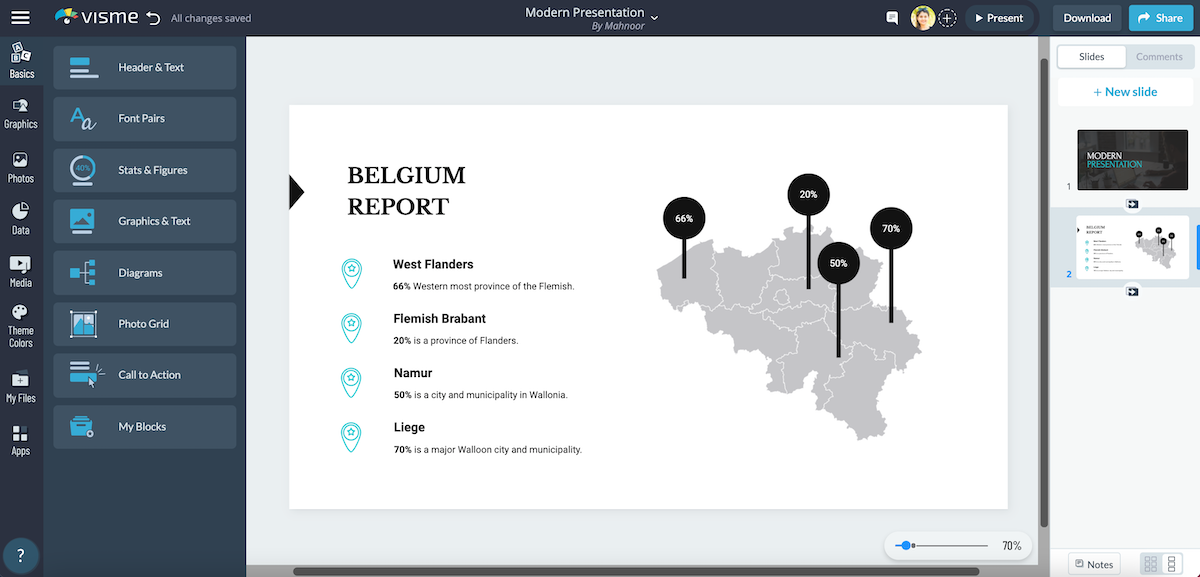This screenshot has width=1200, height=577.
Task: Click the comments speech bubble icon
Action: (x=892, y=18)
